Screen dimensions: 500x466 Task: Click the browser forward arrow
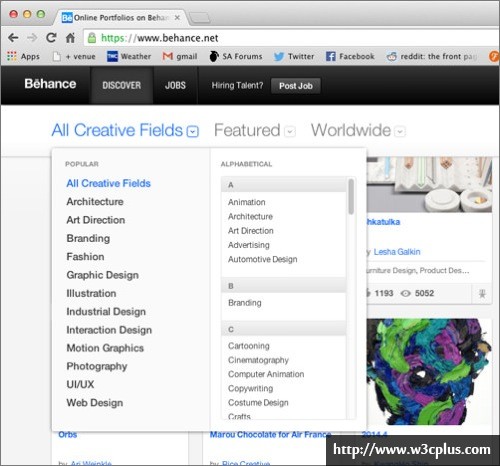pos(32,38)
